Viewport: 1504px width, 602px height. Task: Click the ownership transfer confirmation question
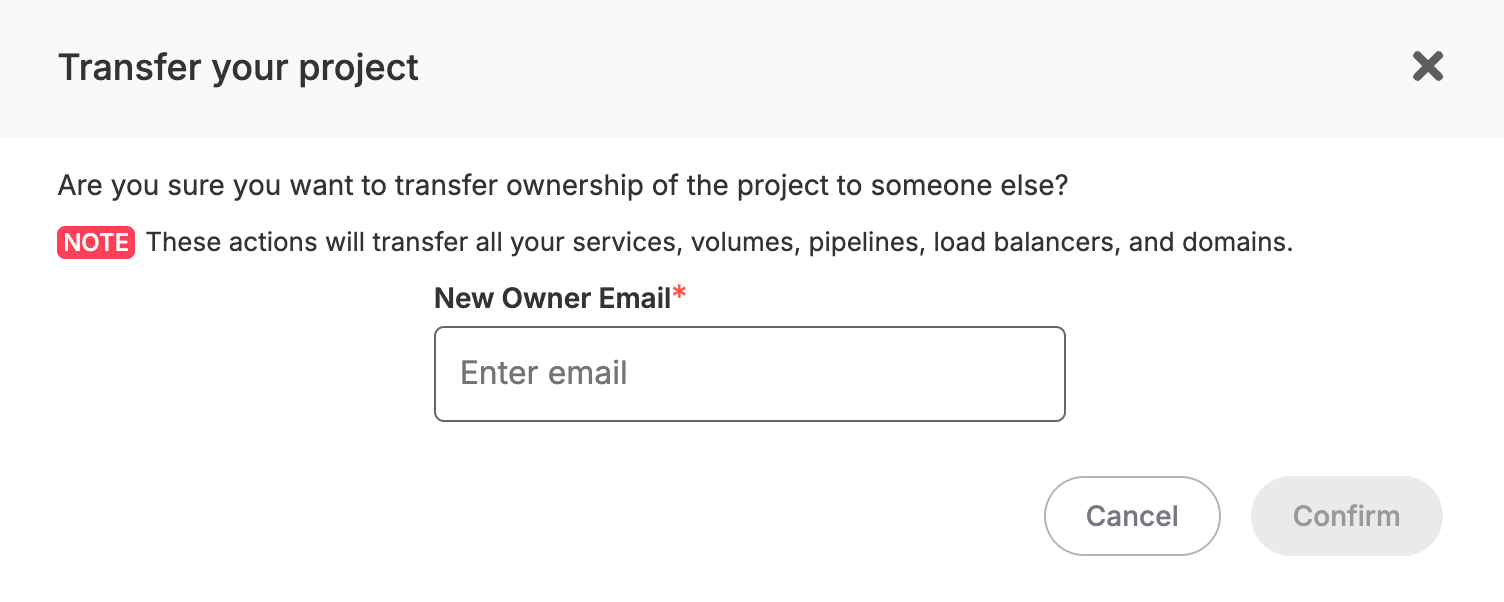pyautogui.click(x=563, y=187)
